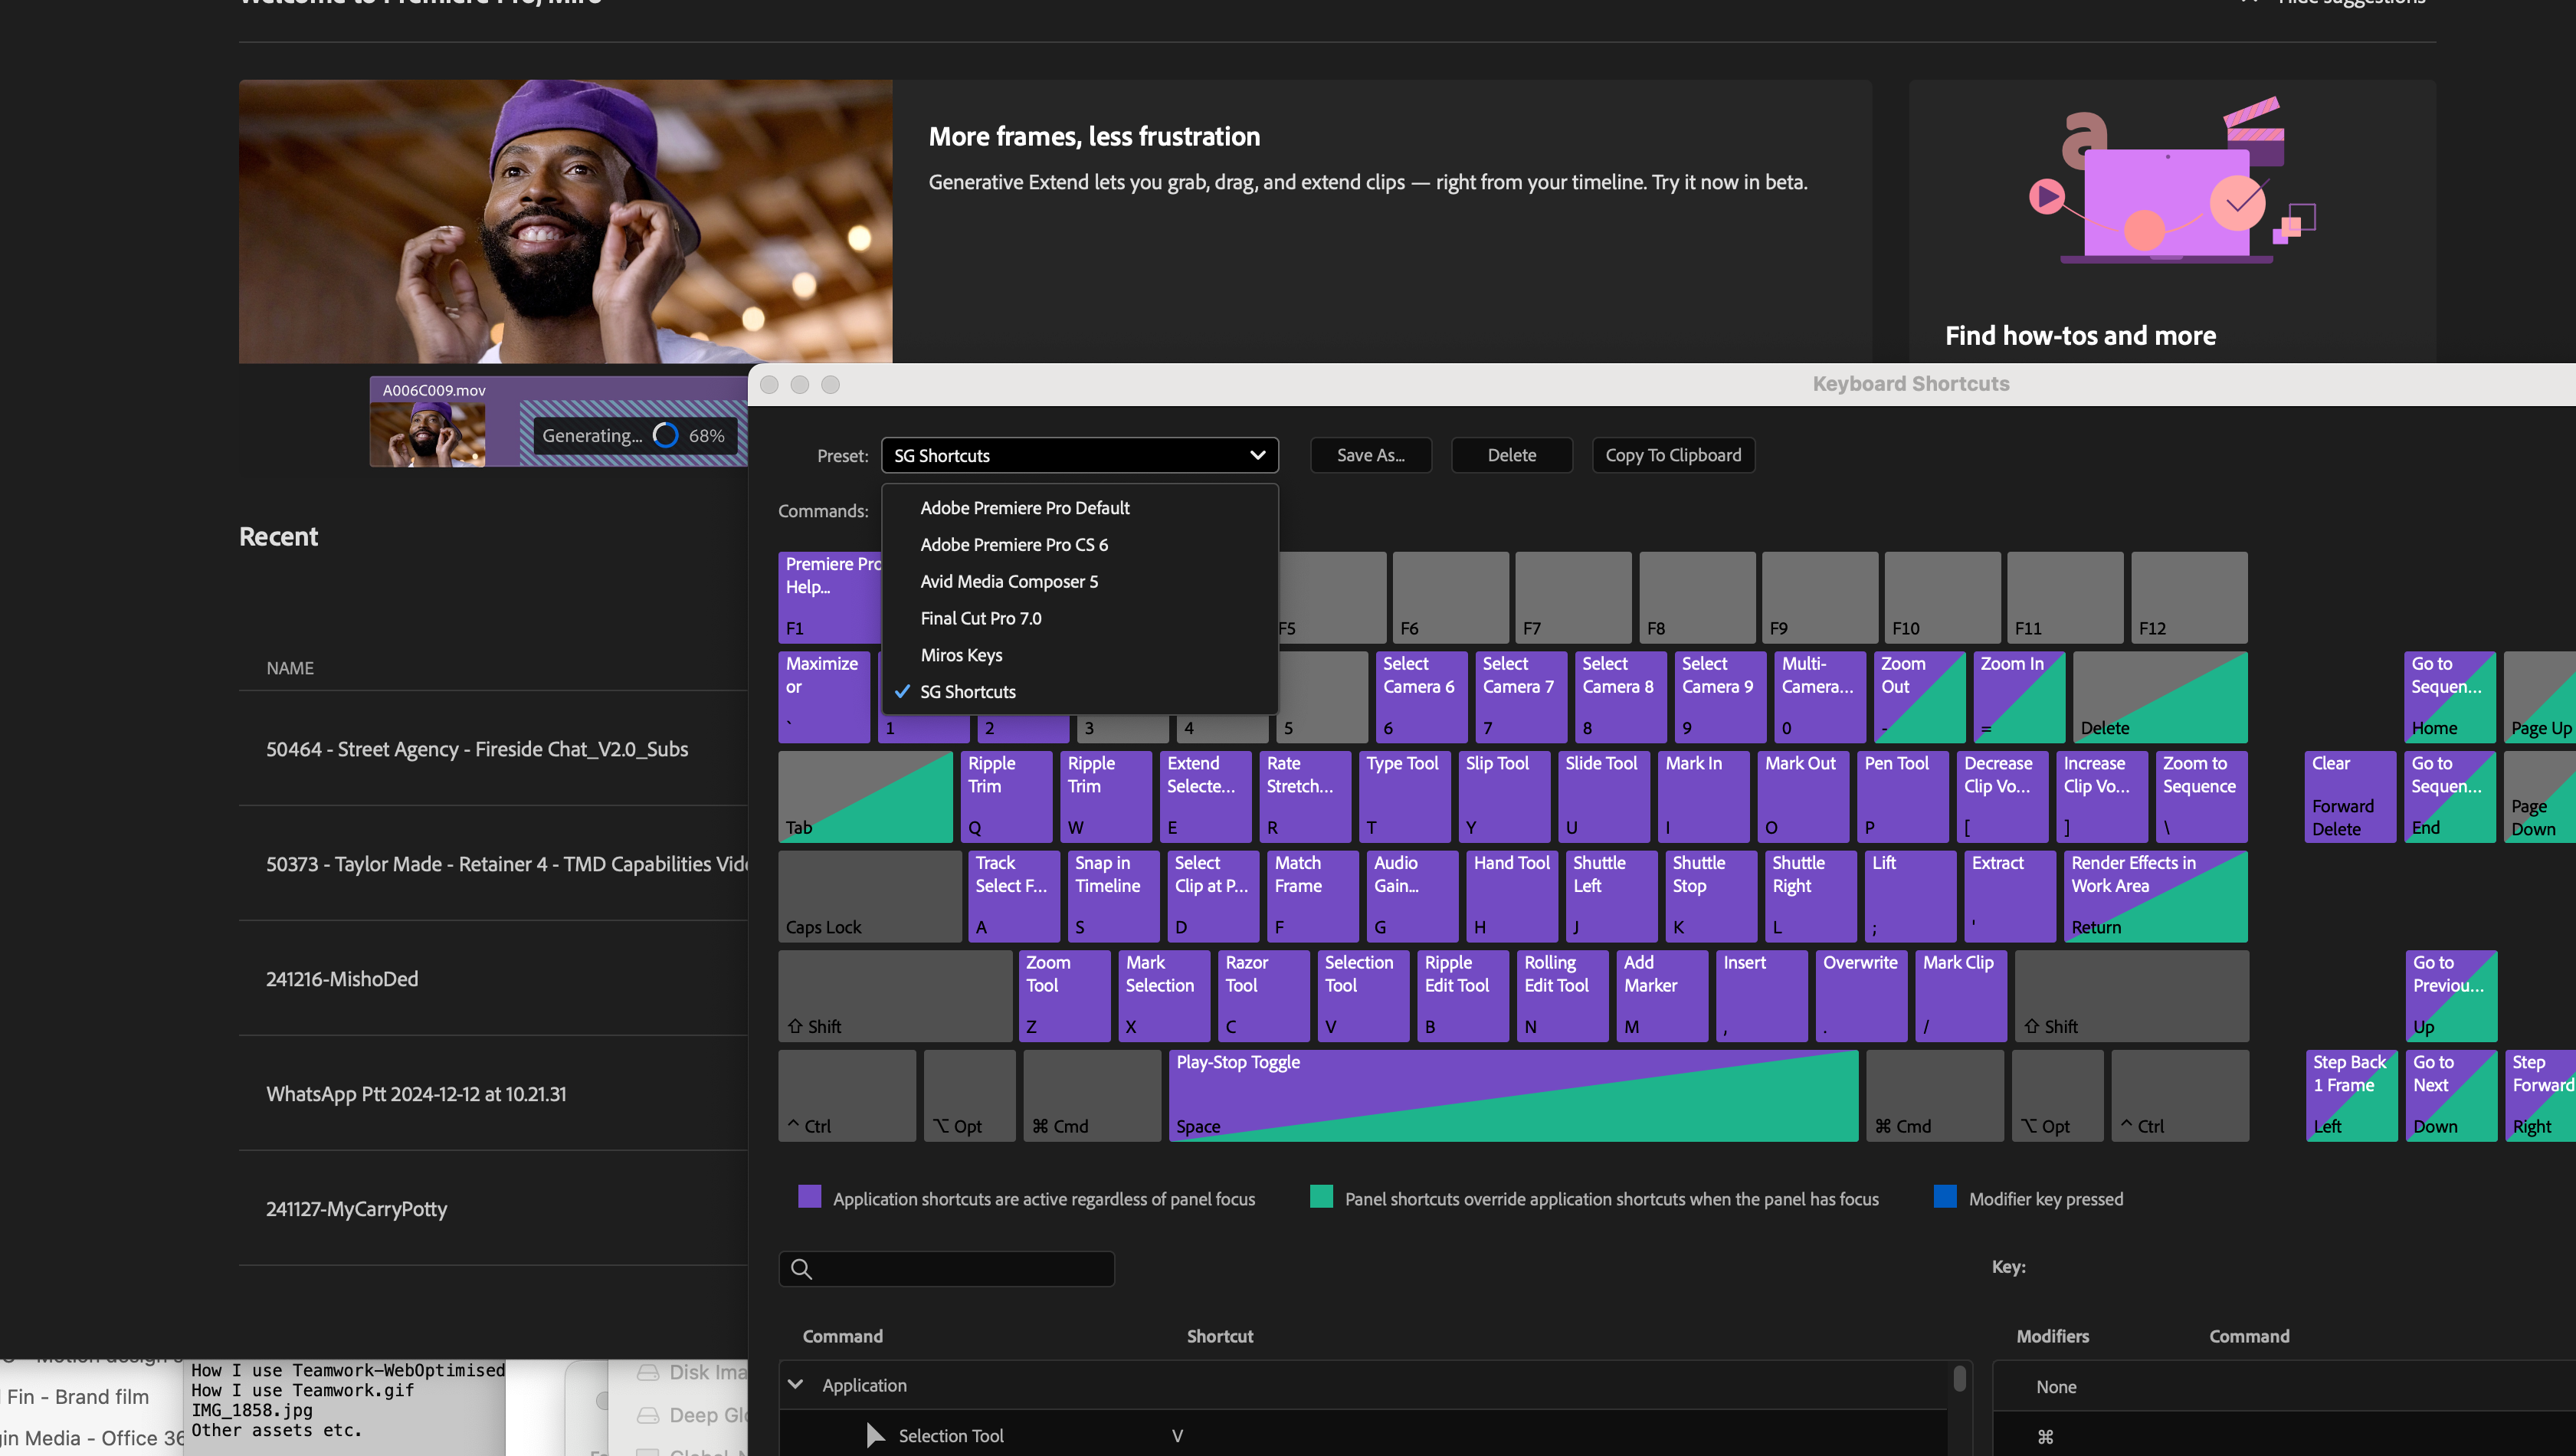Click the purple application shortcuts legend swatch
The height and width of the screenshot is (1456, 2576).
[810, 1196]
